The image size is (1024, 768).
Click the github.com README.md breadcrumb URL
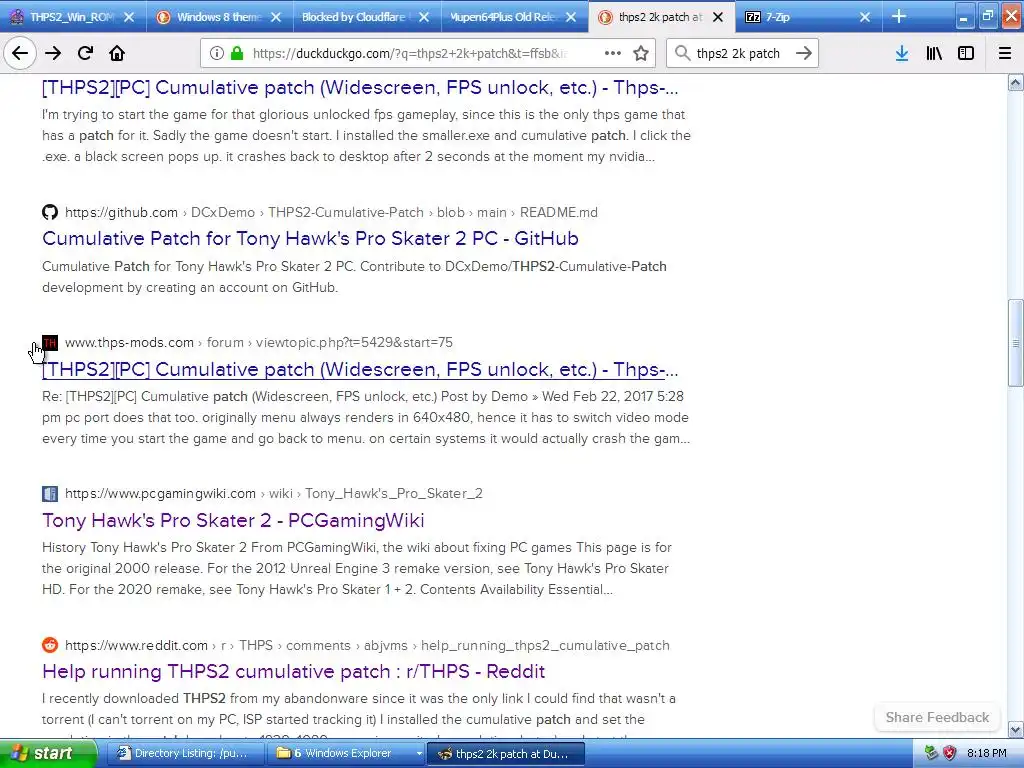[331, 212]
